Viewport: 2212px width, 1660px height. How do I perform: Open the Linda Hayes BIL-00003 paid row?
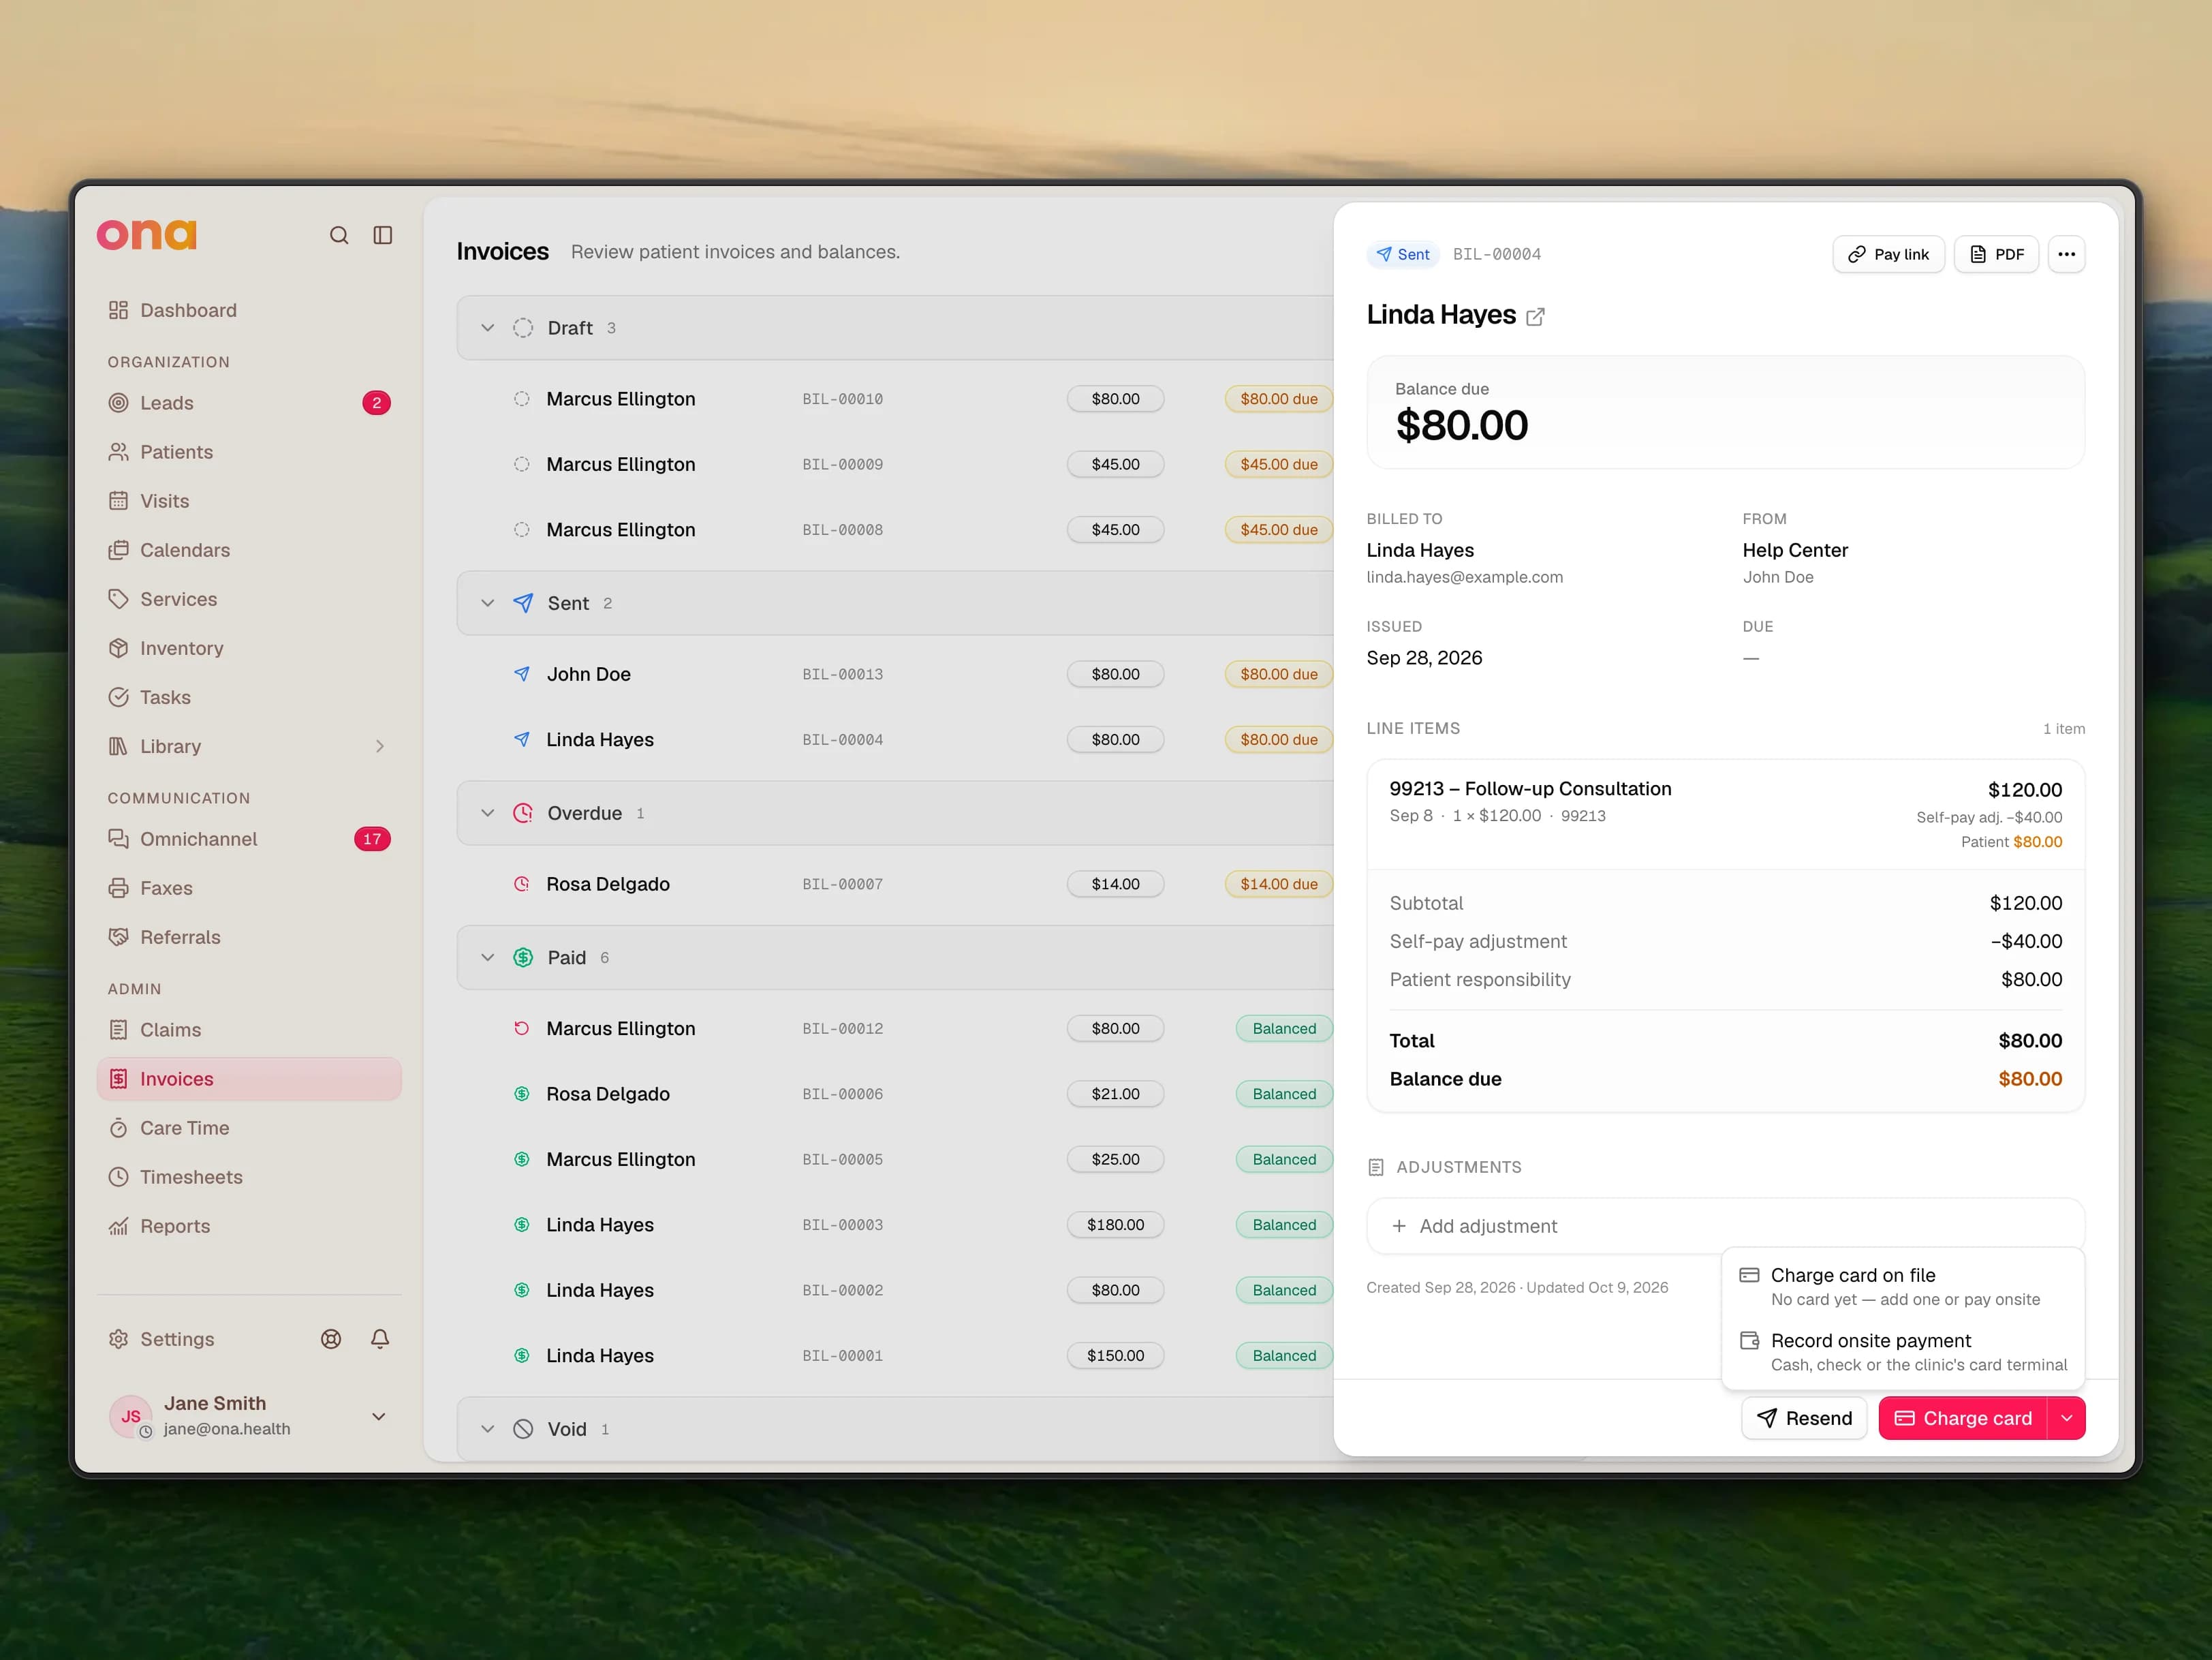coord(895,1225)
